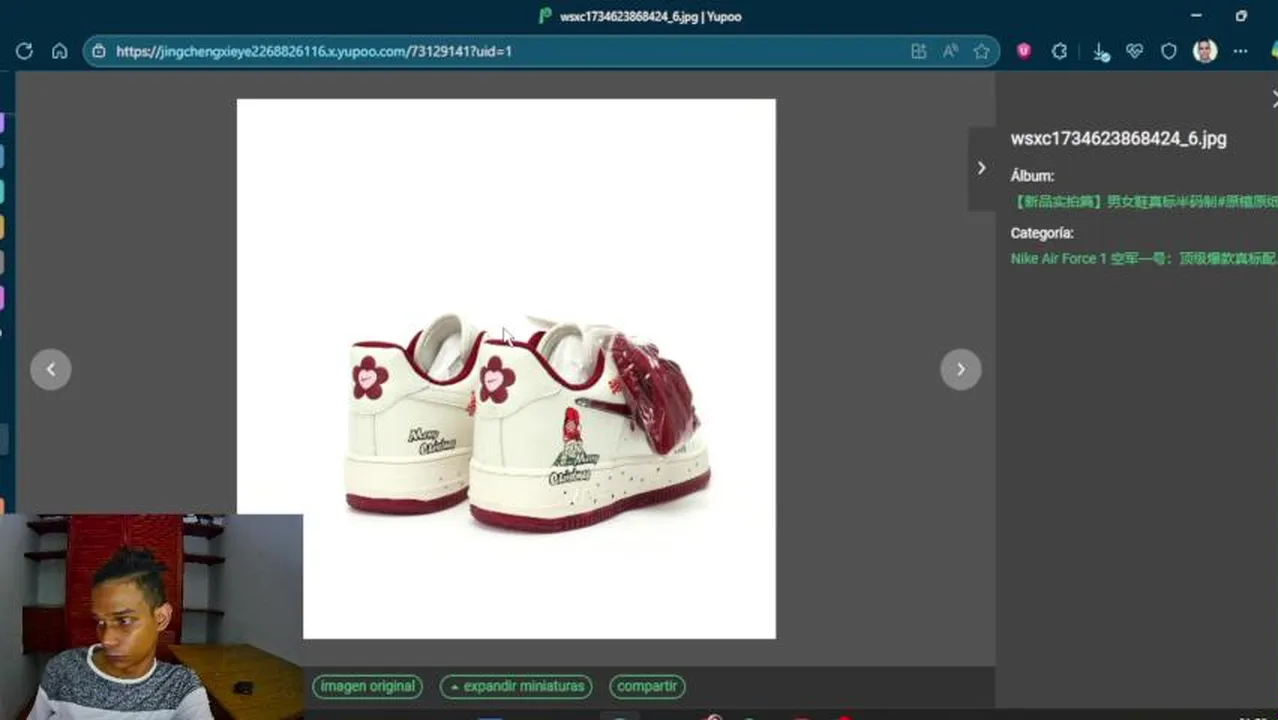Select the wsxc1734623868424_6.jpg browser tab
This screenshot has height=720, width=1278.
coord(640,16)
